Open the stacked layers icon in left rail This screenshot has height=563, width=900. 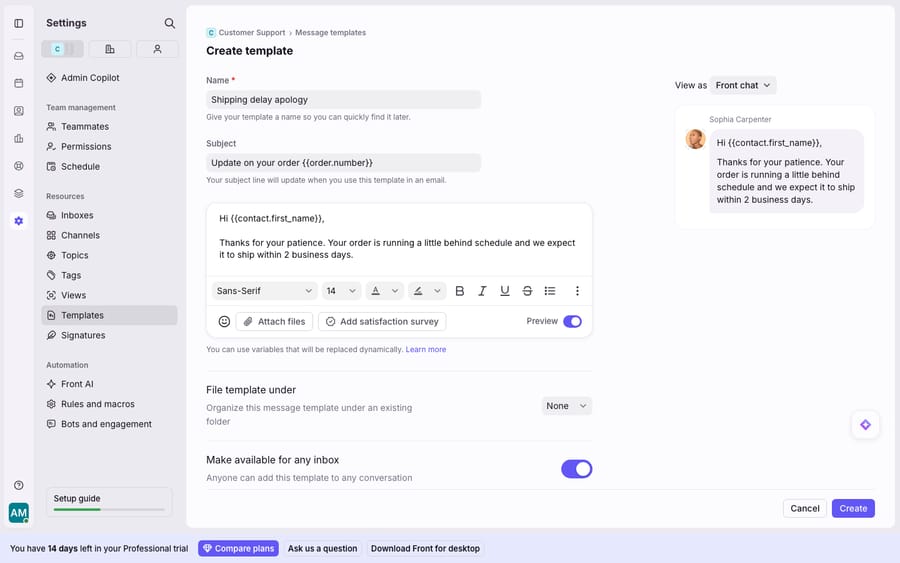pyautogui.click(x=19, y=193)
